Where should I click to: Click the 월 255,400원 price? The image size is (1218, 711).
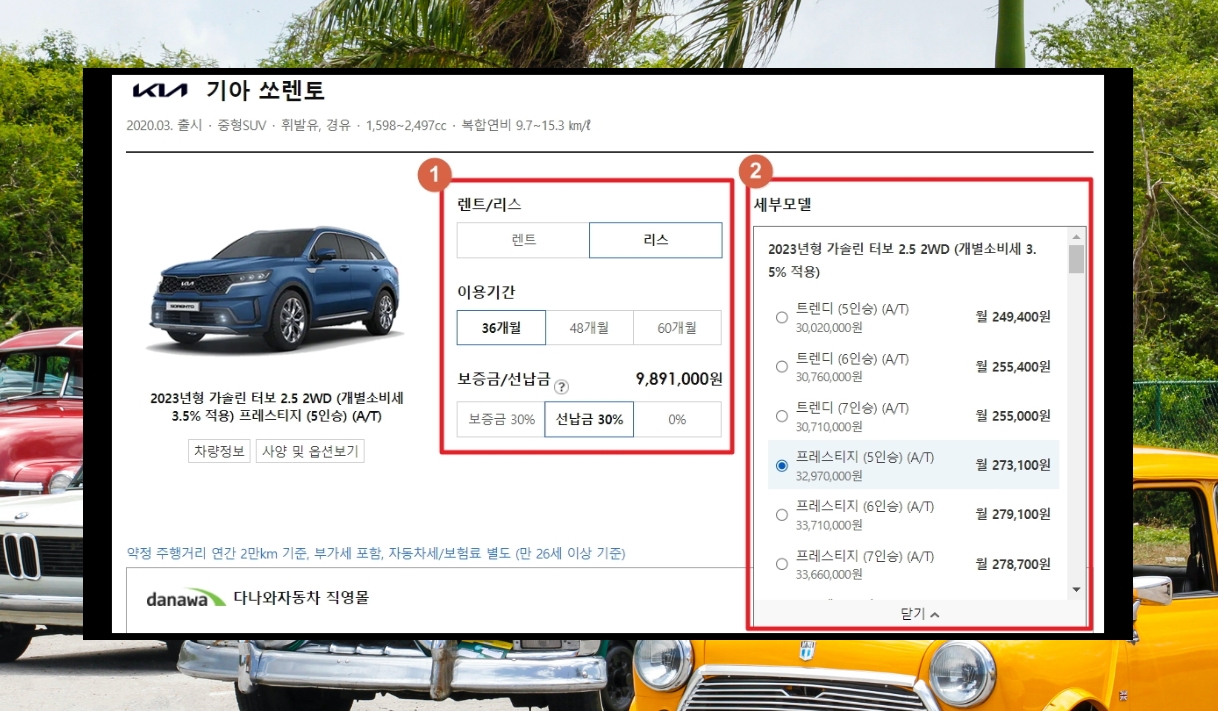(1013, 367)
